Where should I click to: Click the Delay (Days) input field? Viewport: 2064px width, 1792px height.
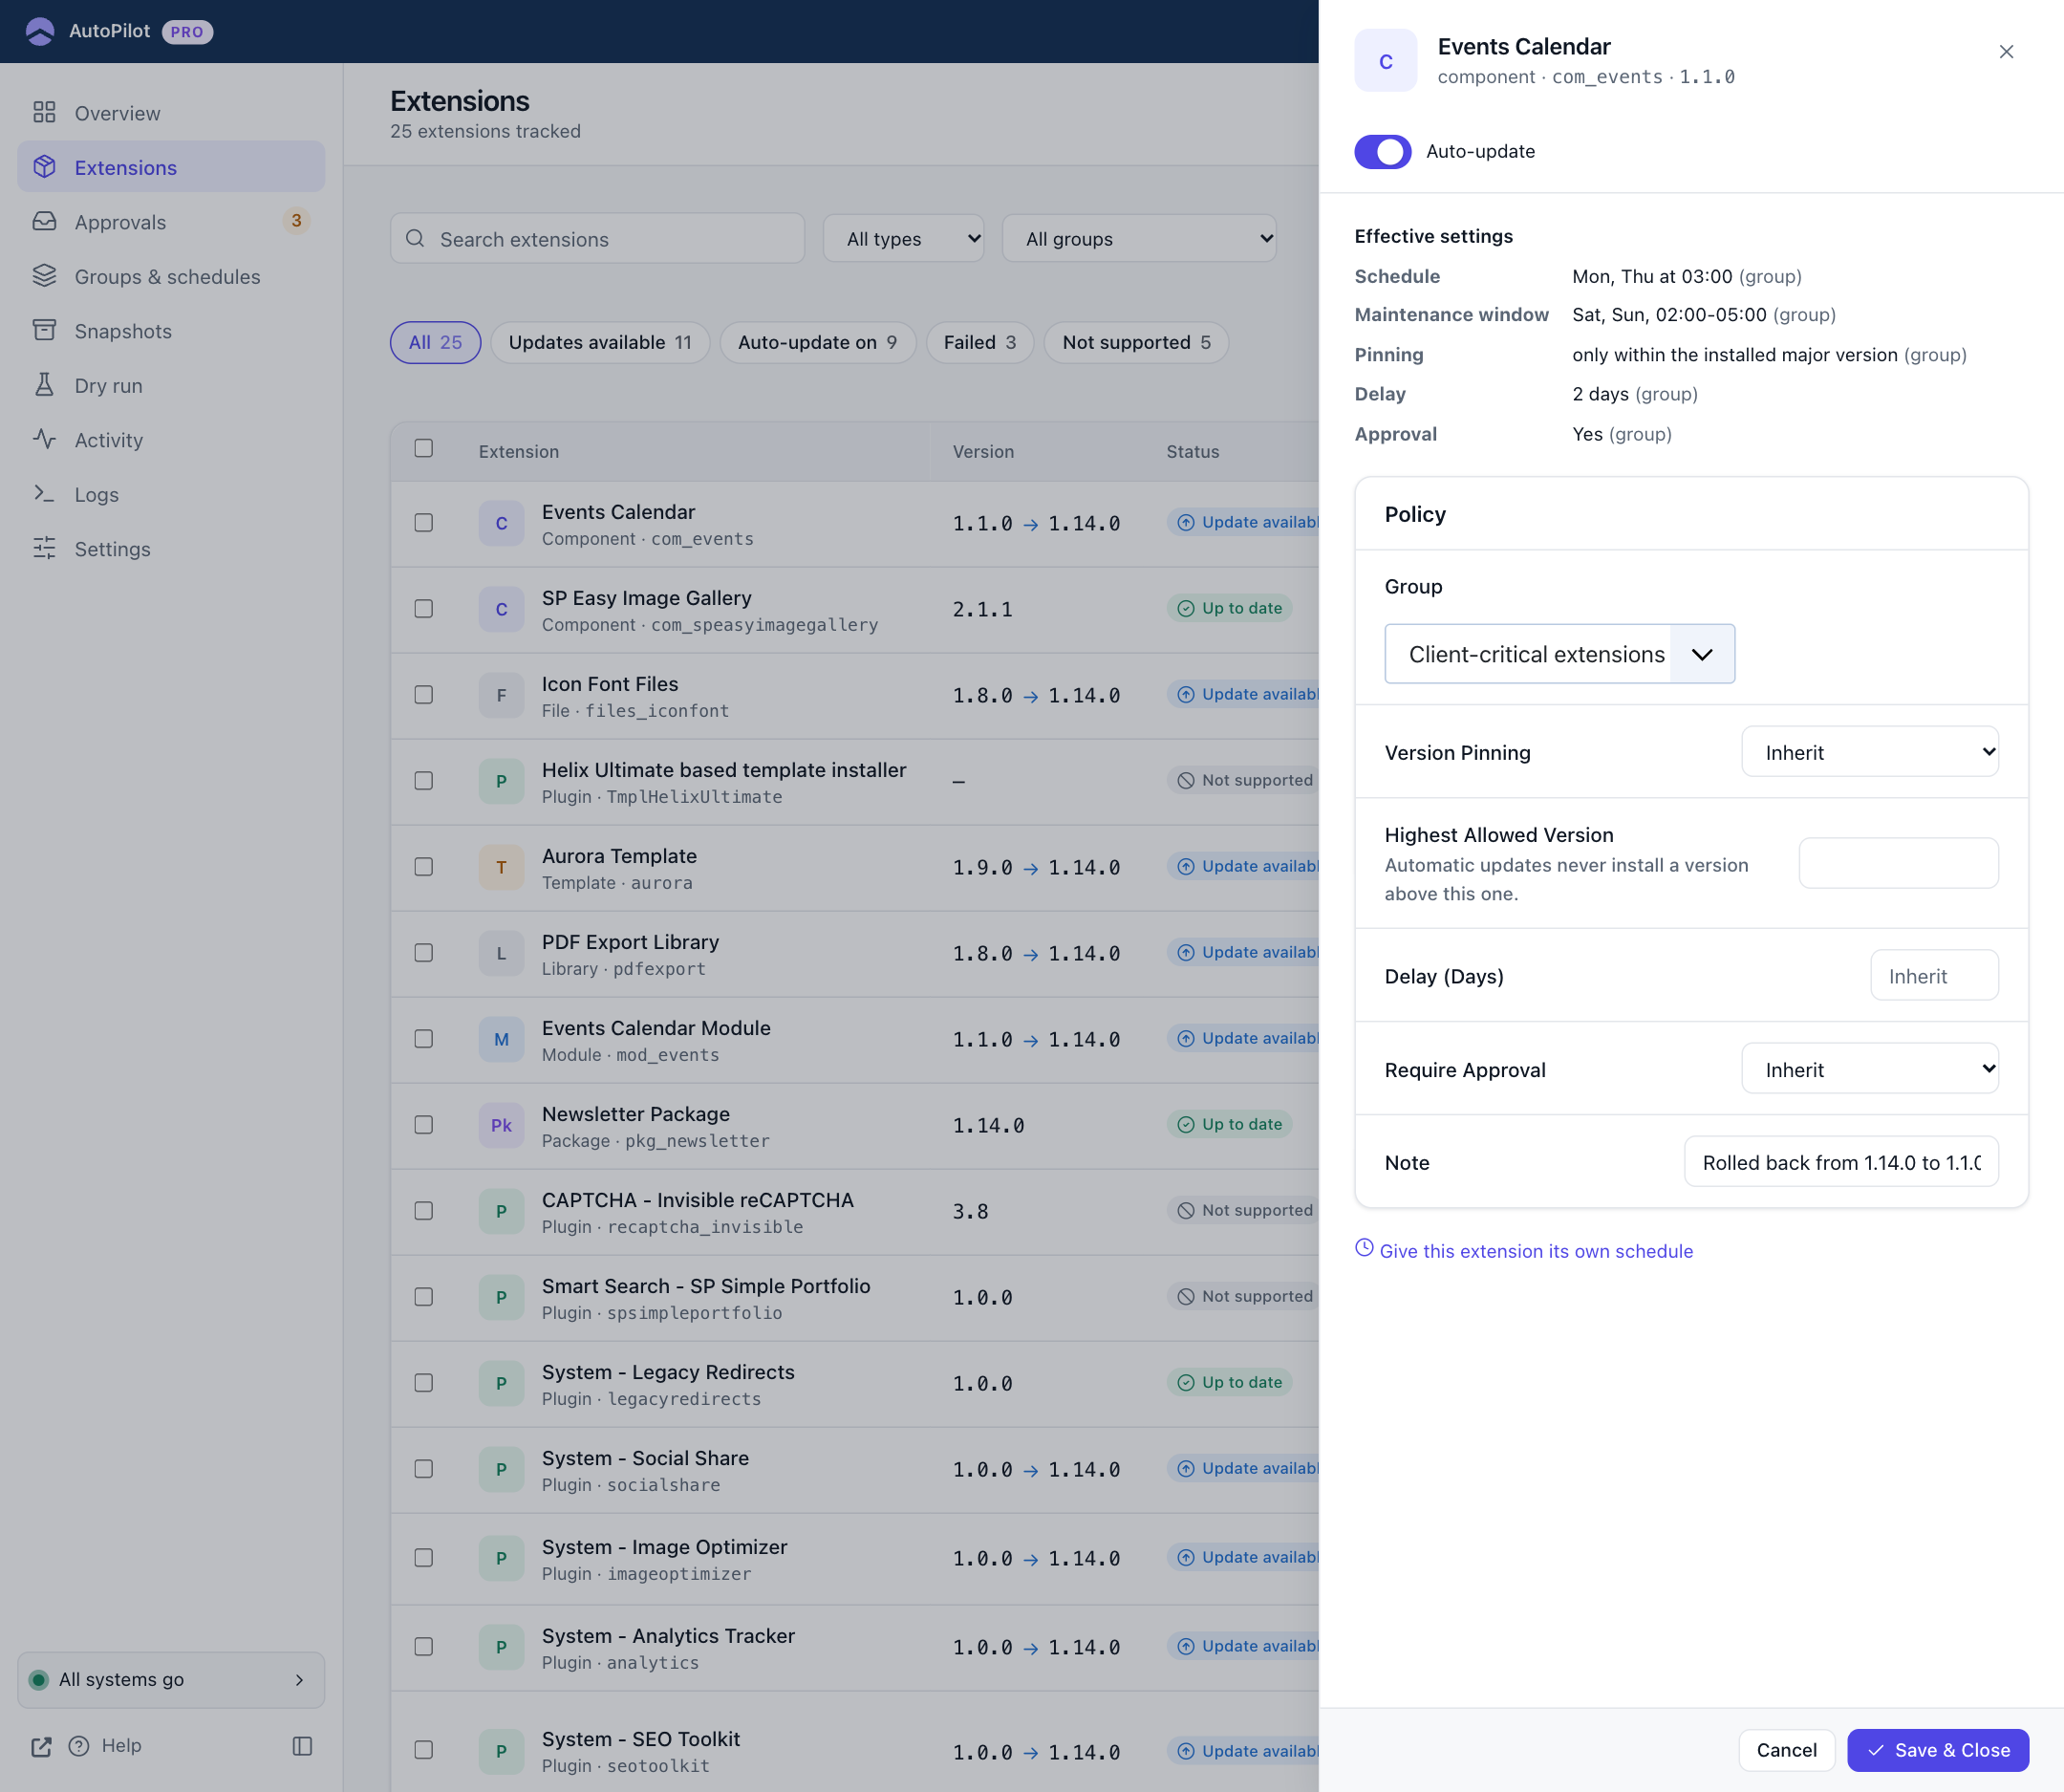[1934, 975]
